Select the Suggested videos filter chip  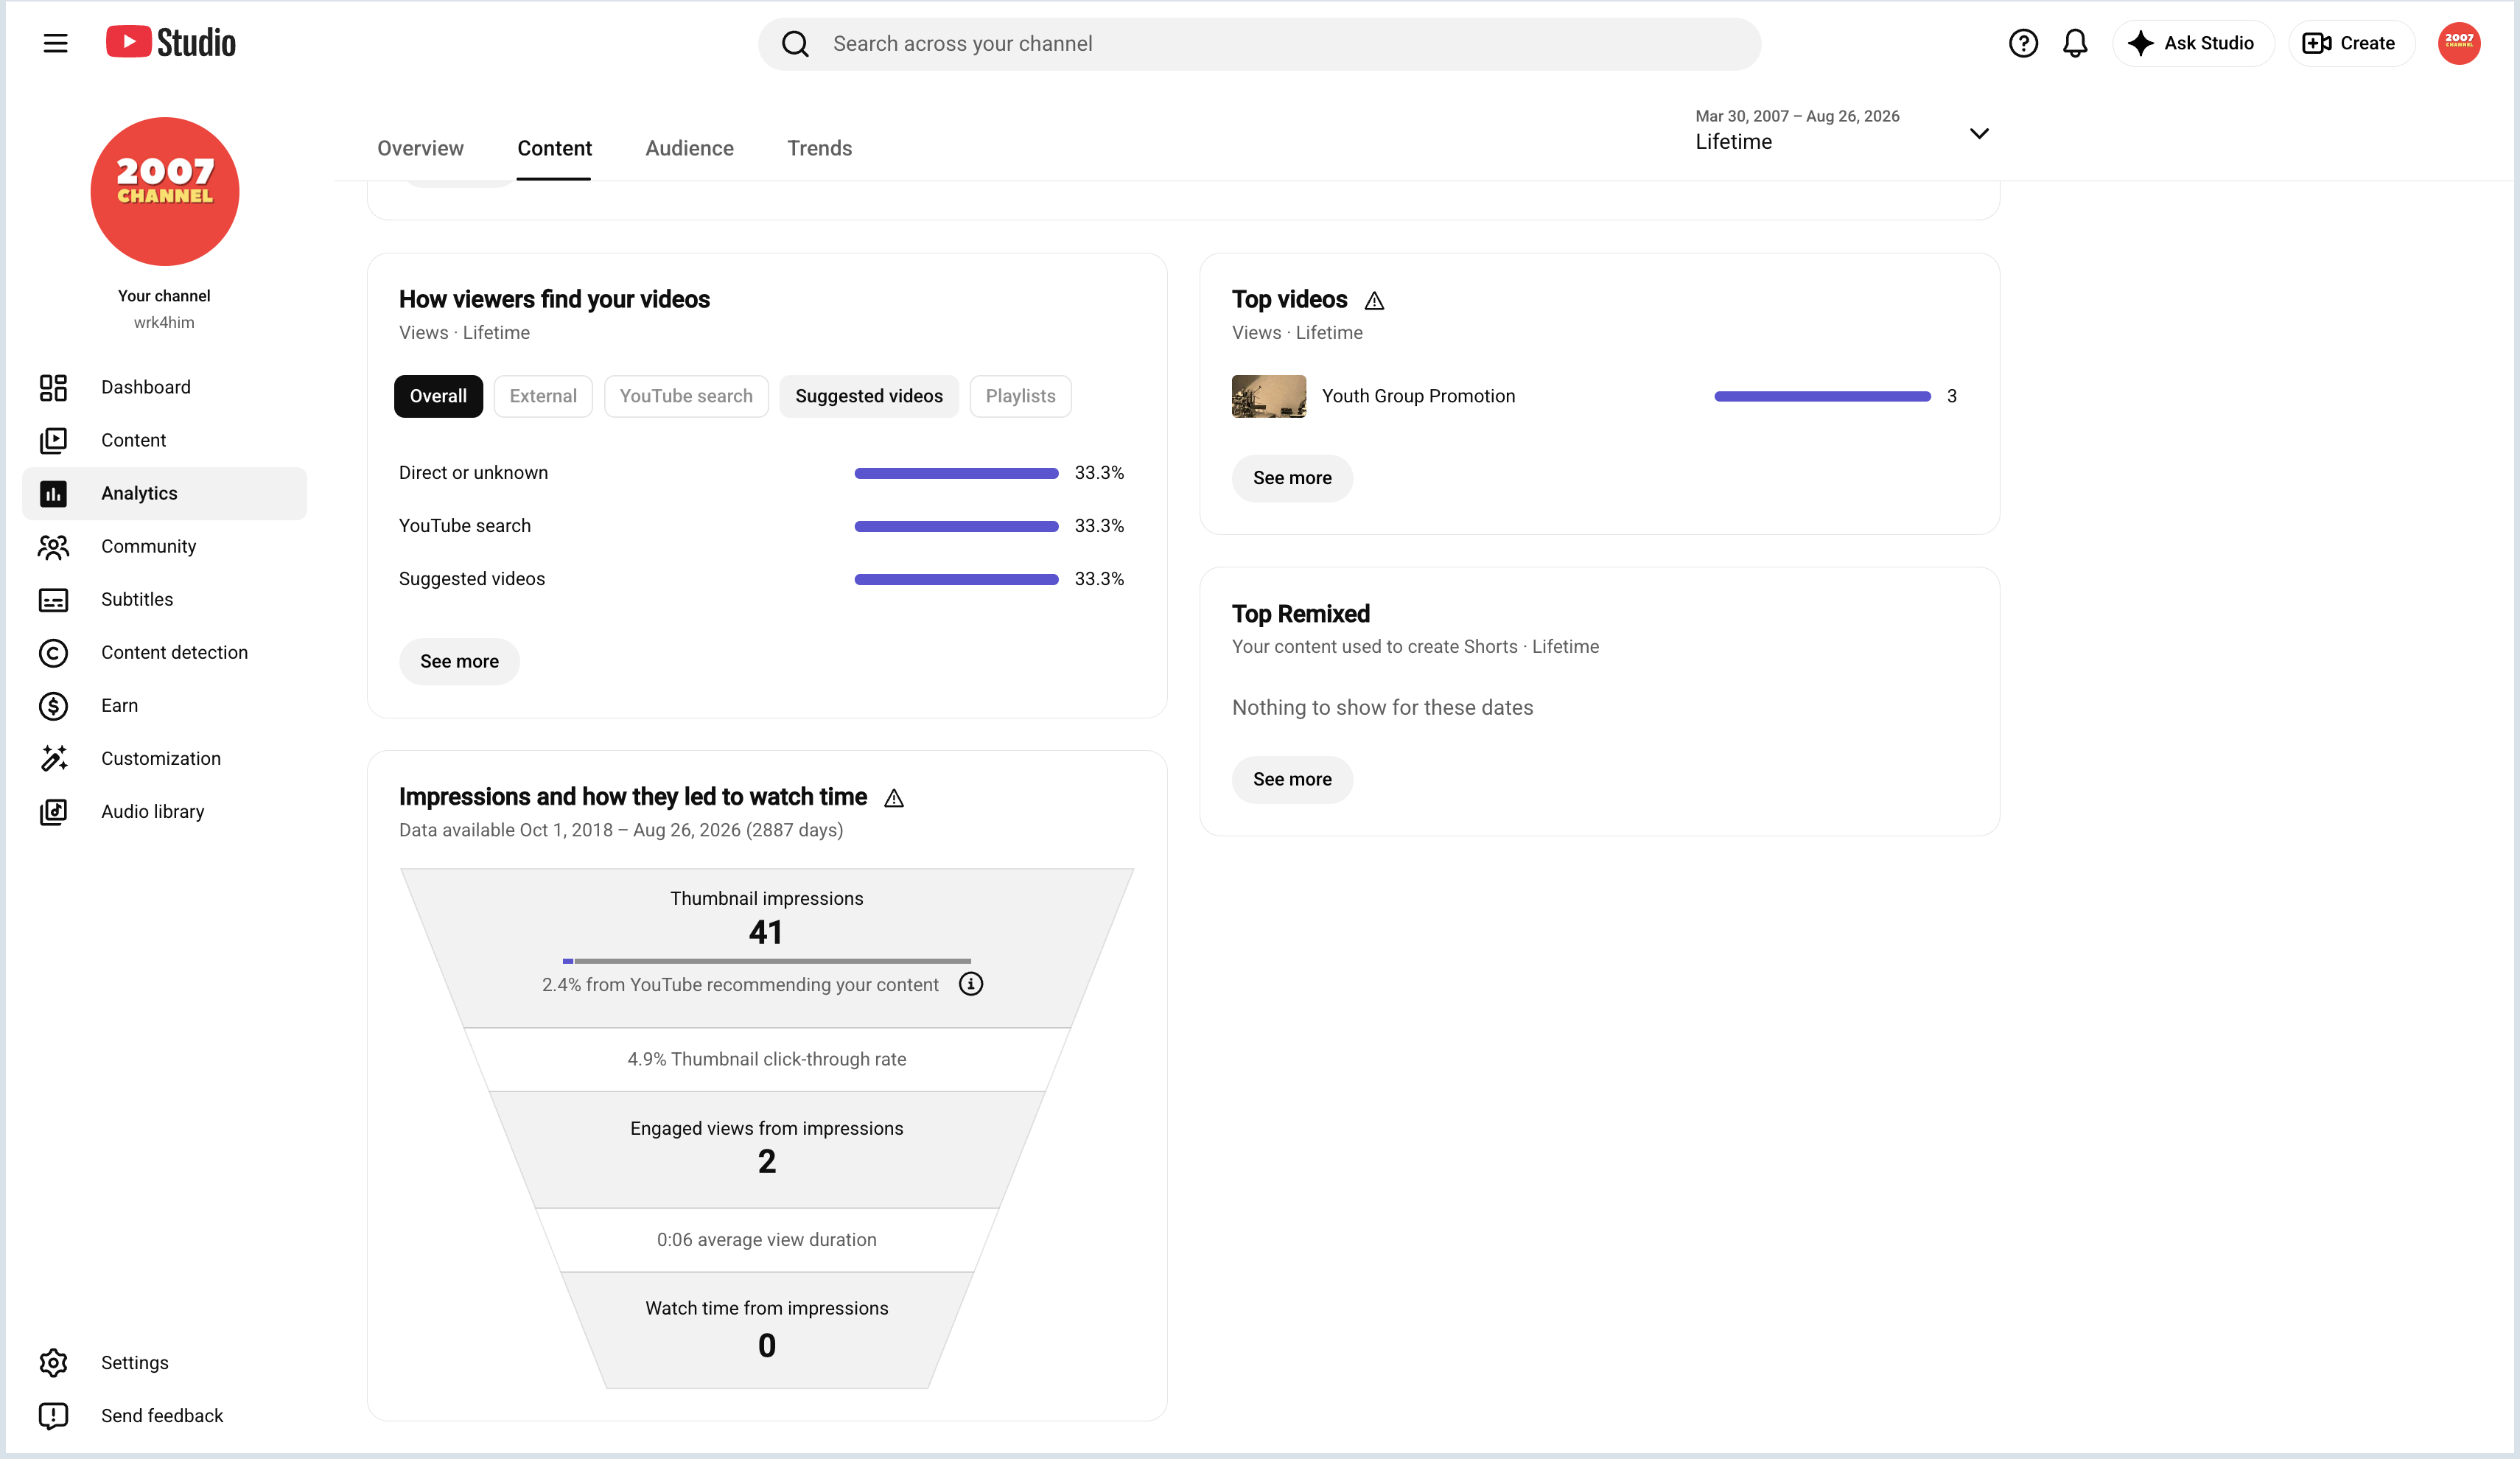869,396
